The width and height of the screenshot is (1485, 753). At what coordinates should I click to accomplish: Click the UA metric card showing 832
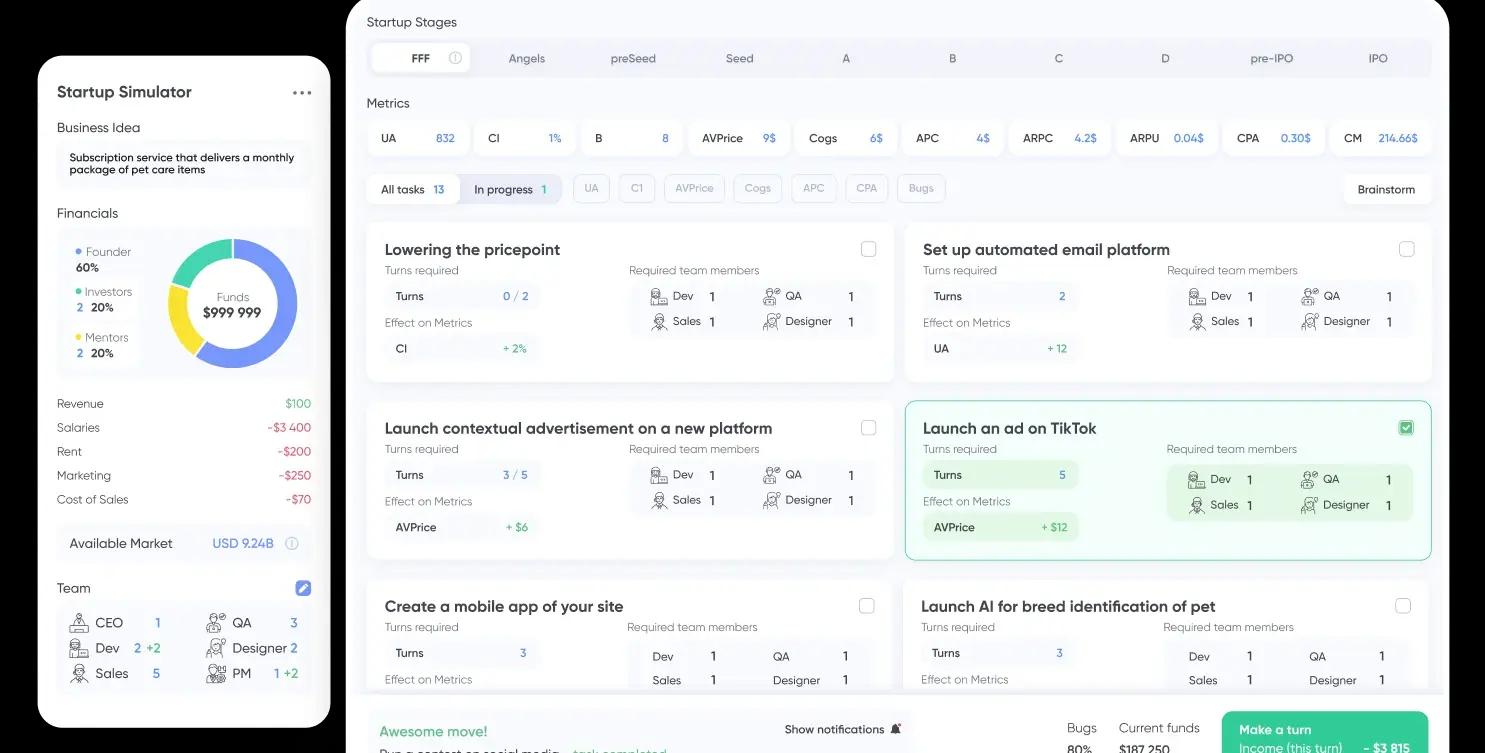click(x=418, y=138)
